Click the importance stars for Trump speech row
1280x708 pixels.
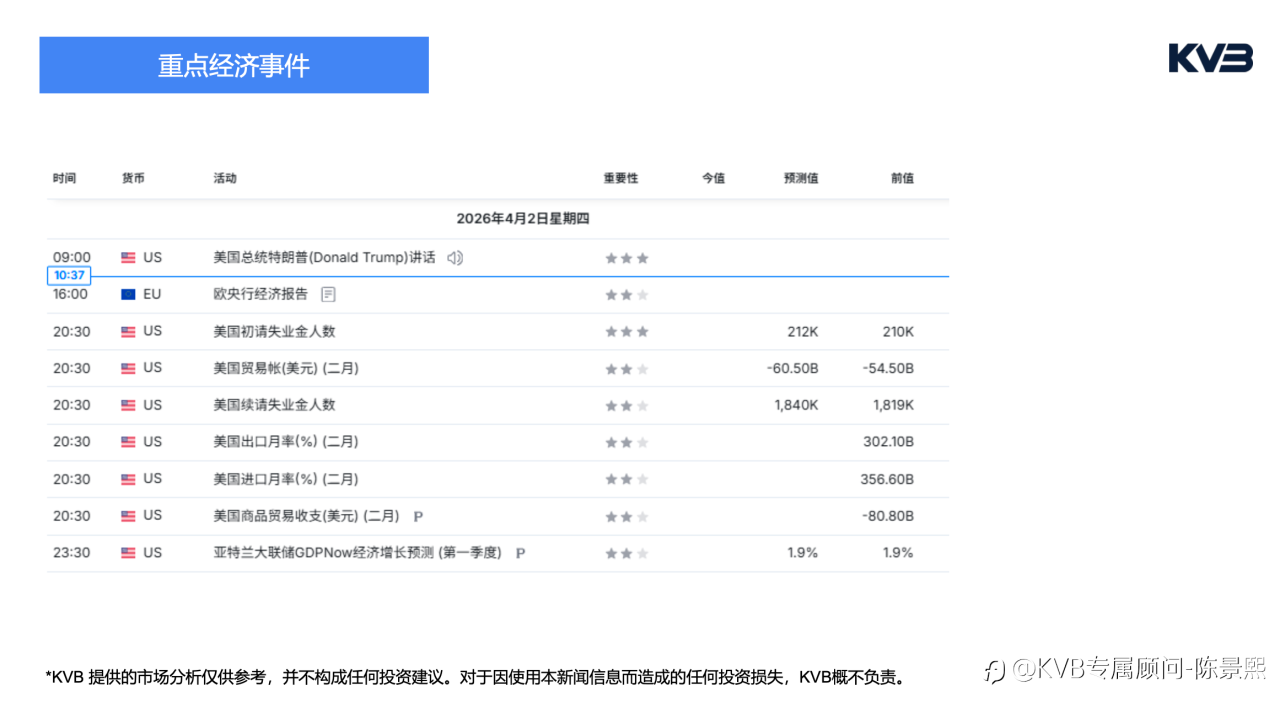[x=627, y=258]
